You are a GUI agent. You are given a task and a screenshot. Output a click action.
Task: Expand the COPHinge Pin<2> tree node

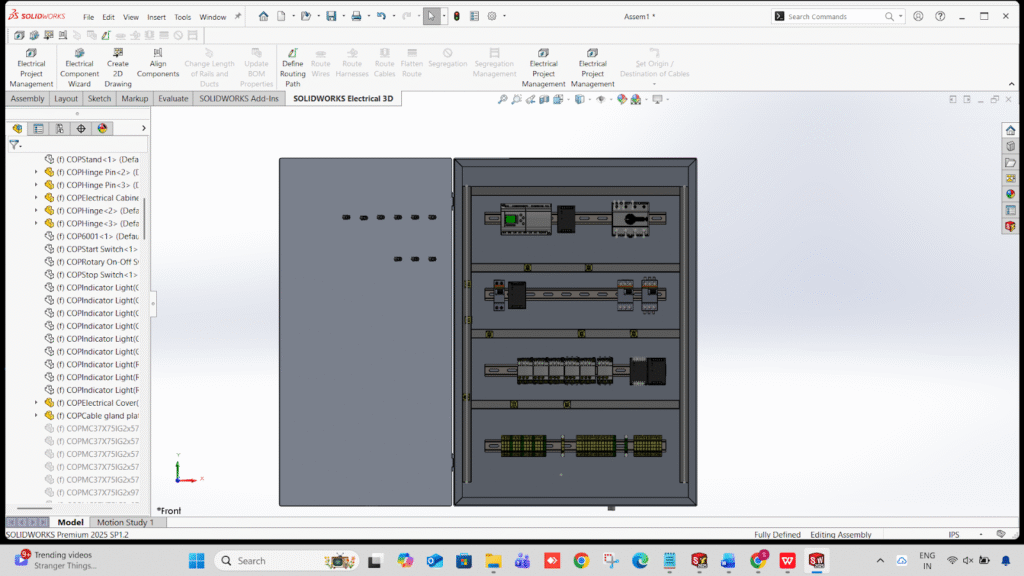tap(37, 172)
